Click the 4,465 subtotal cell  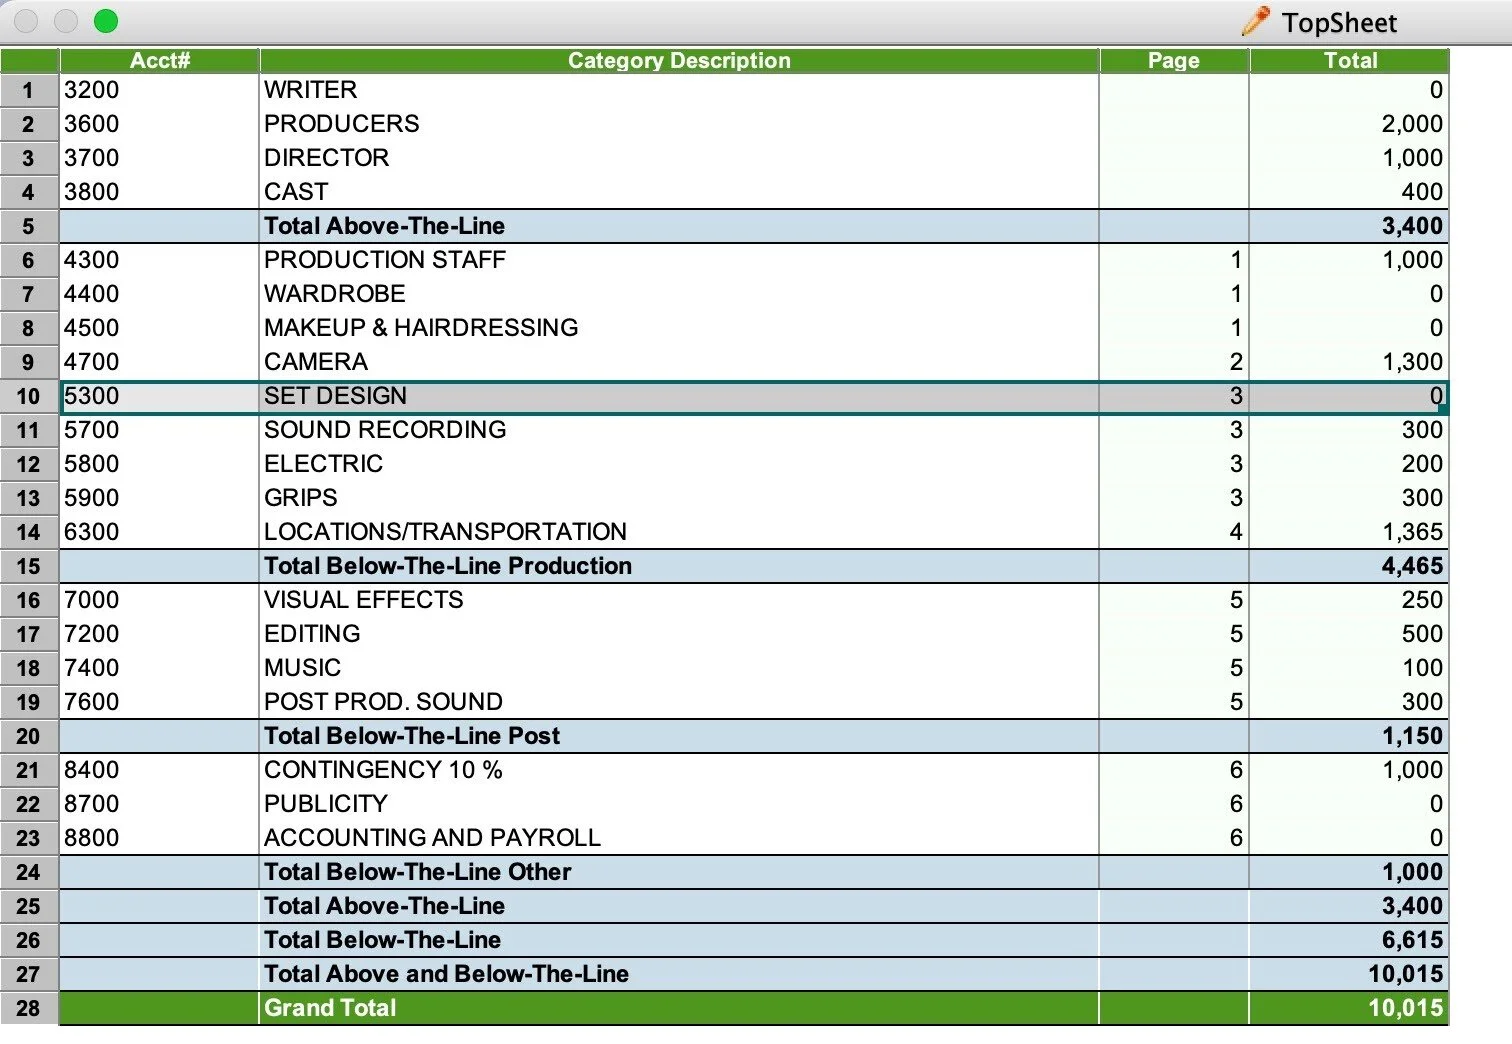1349,566
